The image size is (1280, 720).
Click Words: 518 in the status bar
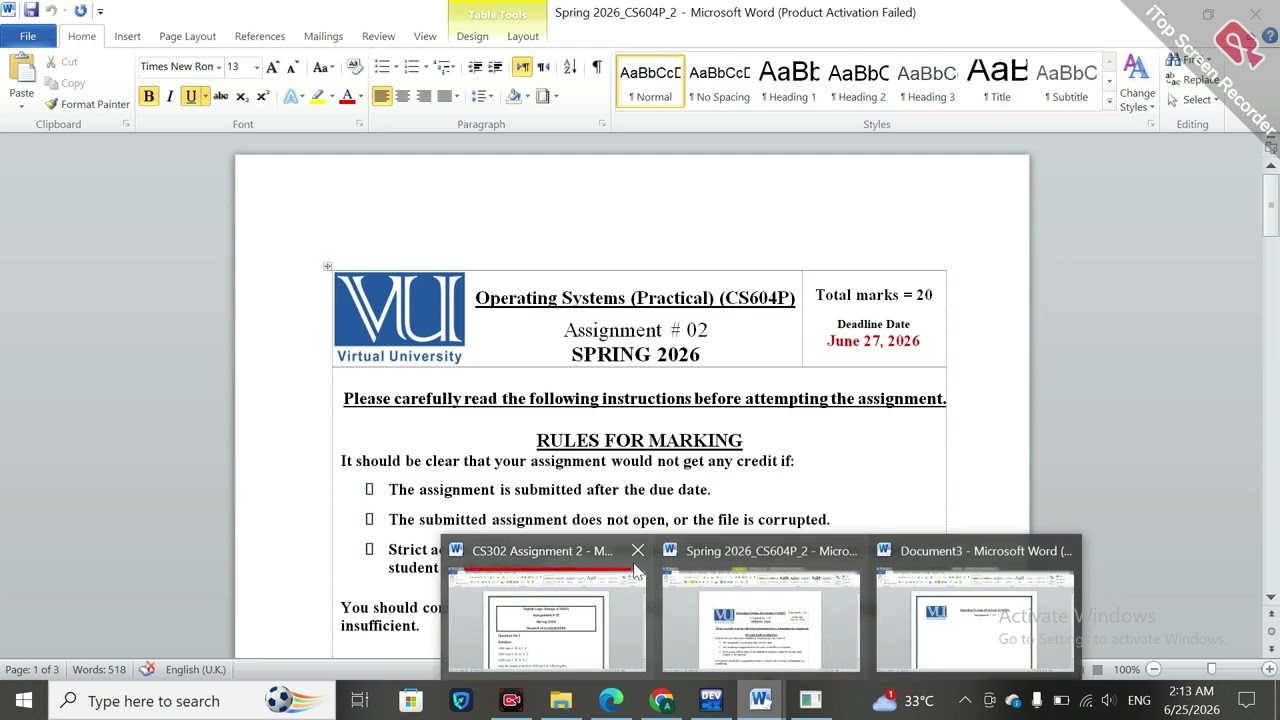(x=100, y=669)
